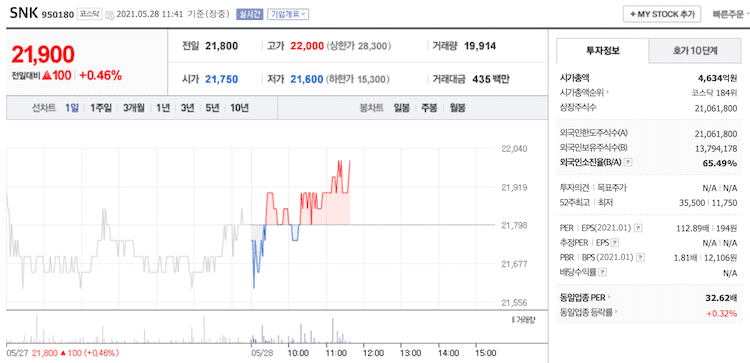Click the 고가 value 22,000
This screenshot has height=363, width=750.
307,46
